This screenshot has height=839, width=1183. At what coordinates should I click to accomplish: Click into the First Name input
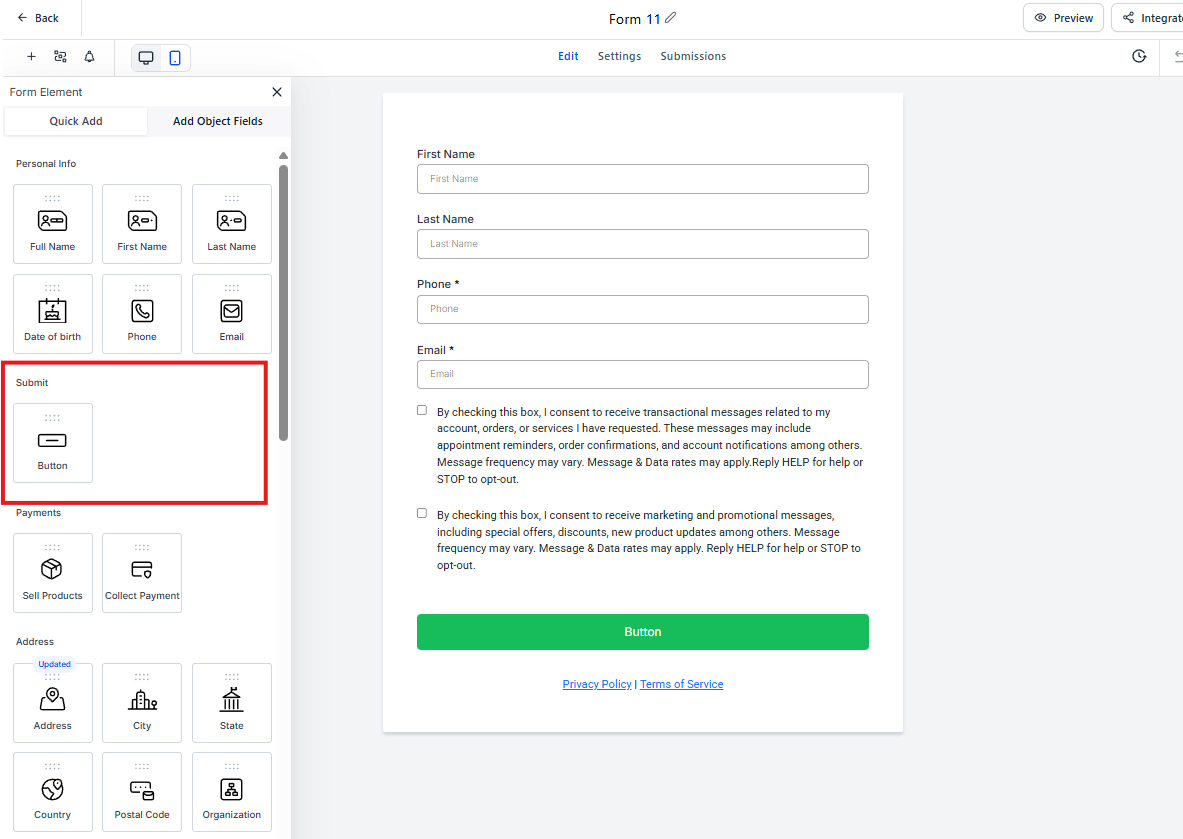[642, 179]
